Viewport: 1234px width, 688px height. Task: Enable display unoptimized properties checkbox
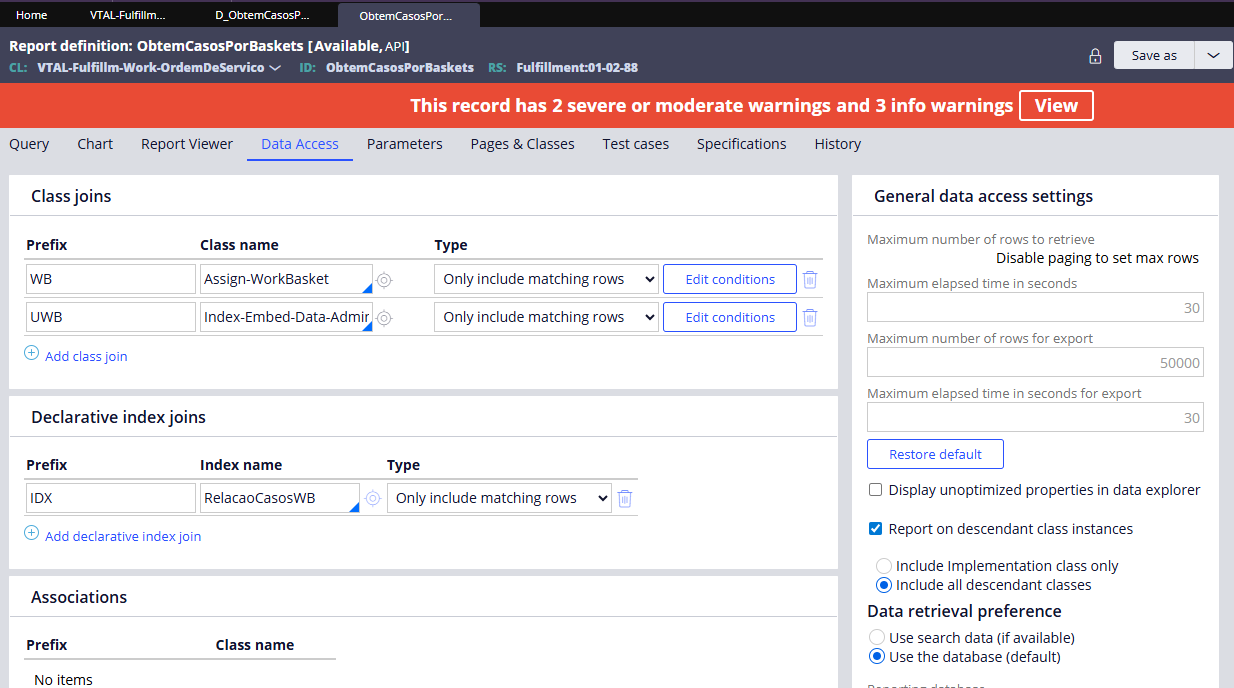[876, 490]
